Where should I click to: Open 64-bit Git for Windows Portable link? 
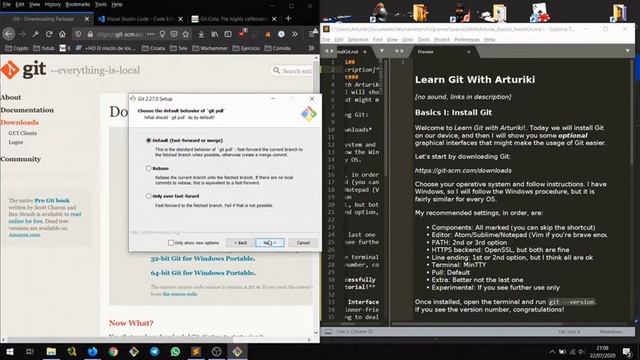(203, 273)
